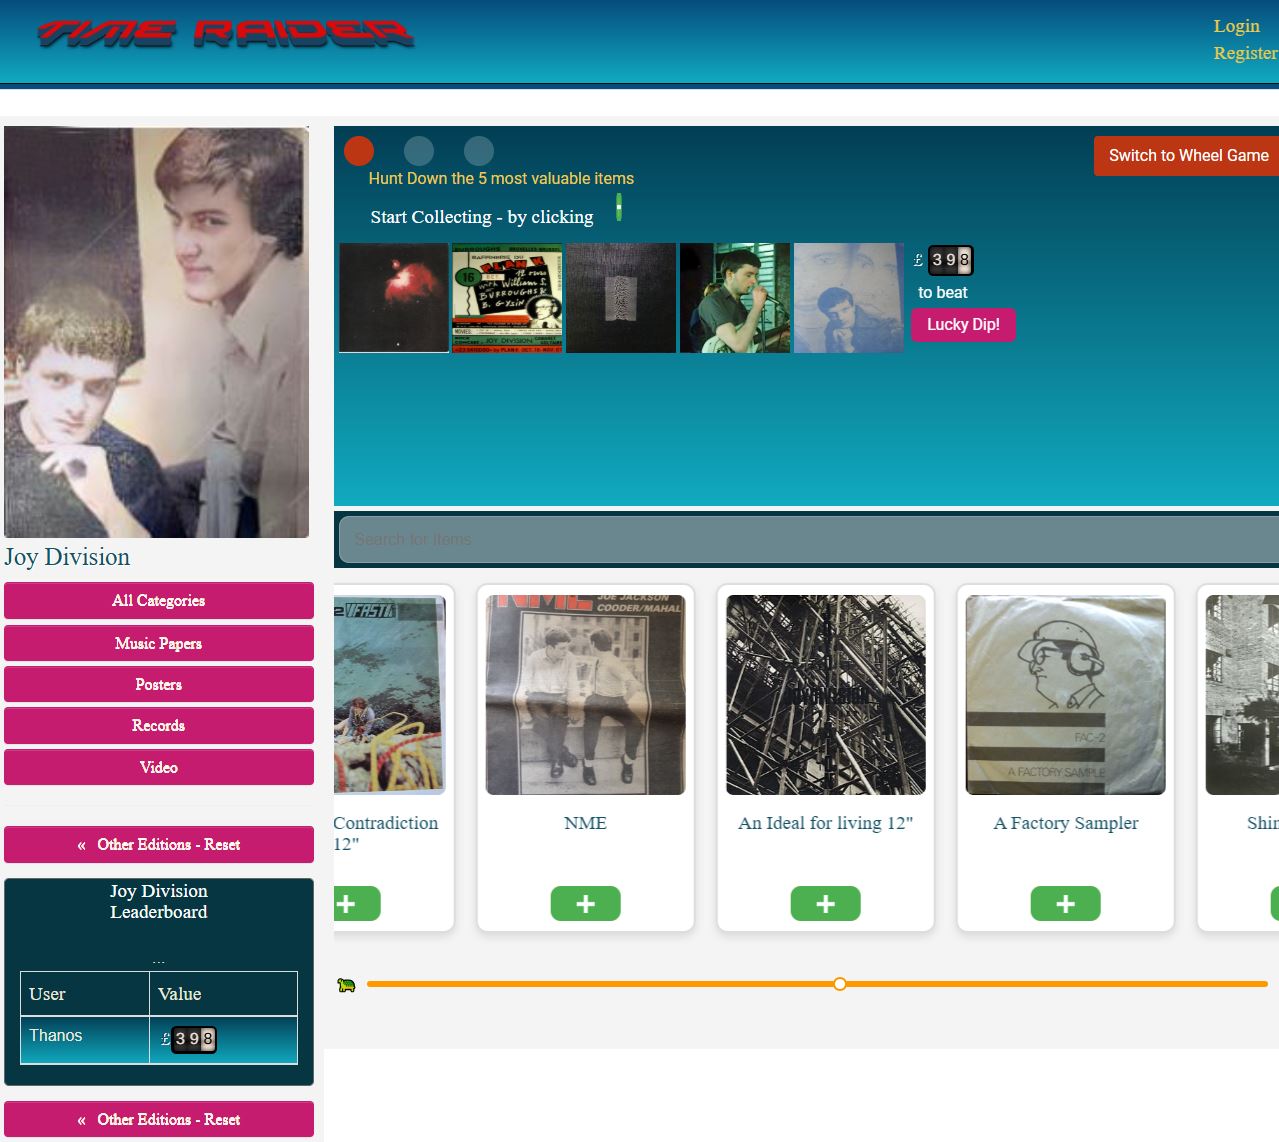Click the A Factory Sampler sleeve image
This screenshot has width=1279, height=1142.
[1065, 695]
